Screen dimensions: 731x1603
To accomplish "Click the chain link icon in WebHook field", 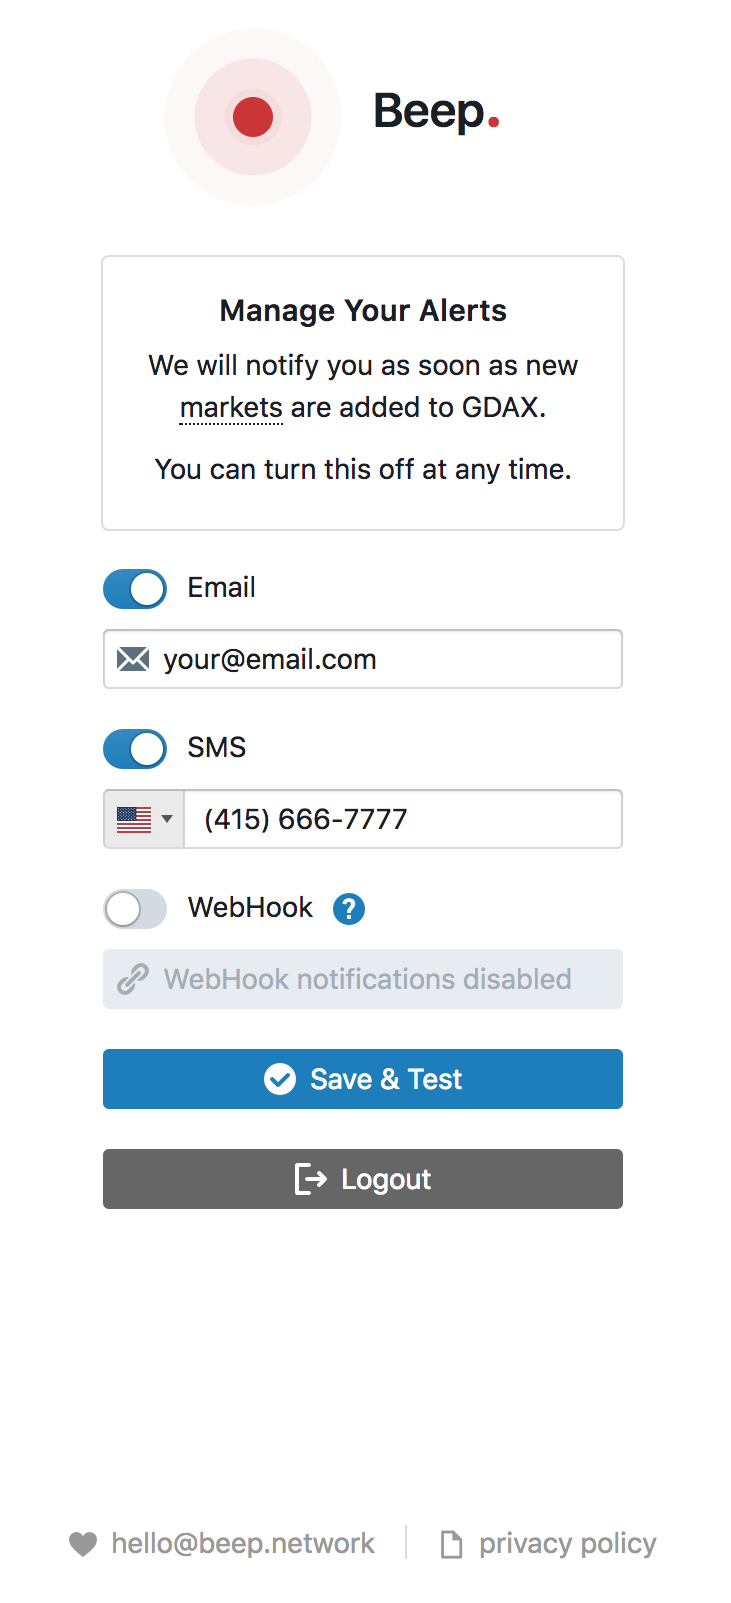I will 133,979.
